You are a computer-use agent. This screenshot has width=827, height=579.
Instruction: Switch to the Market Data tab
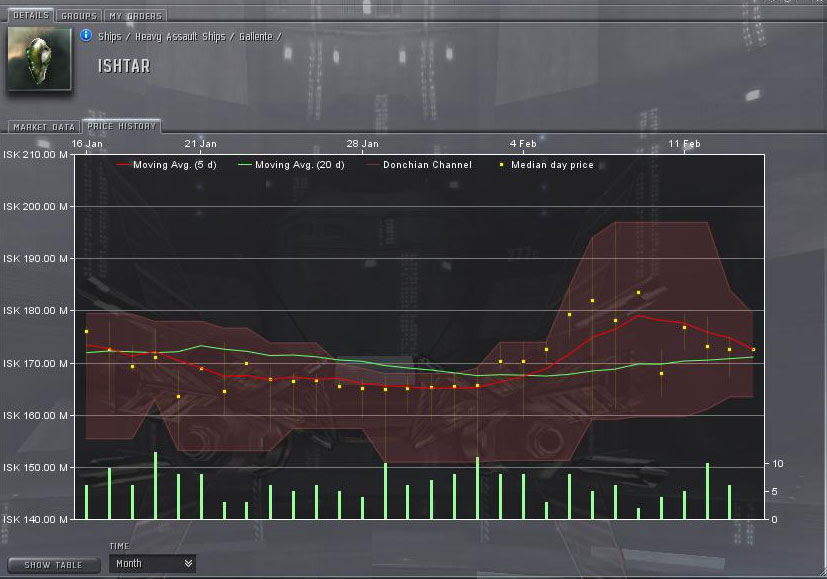[44, 127]
